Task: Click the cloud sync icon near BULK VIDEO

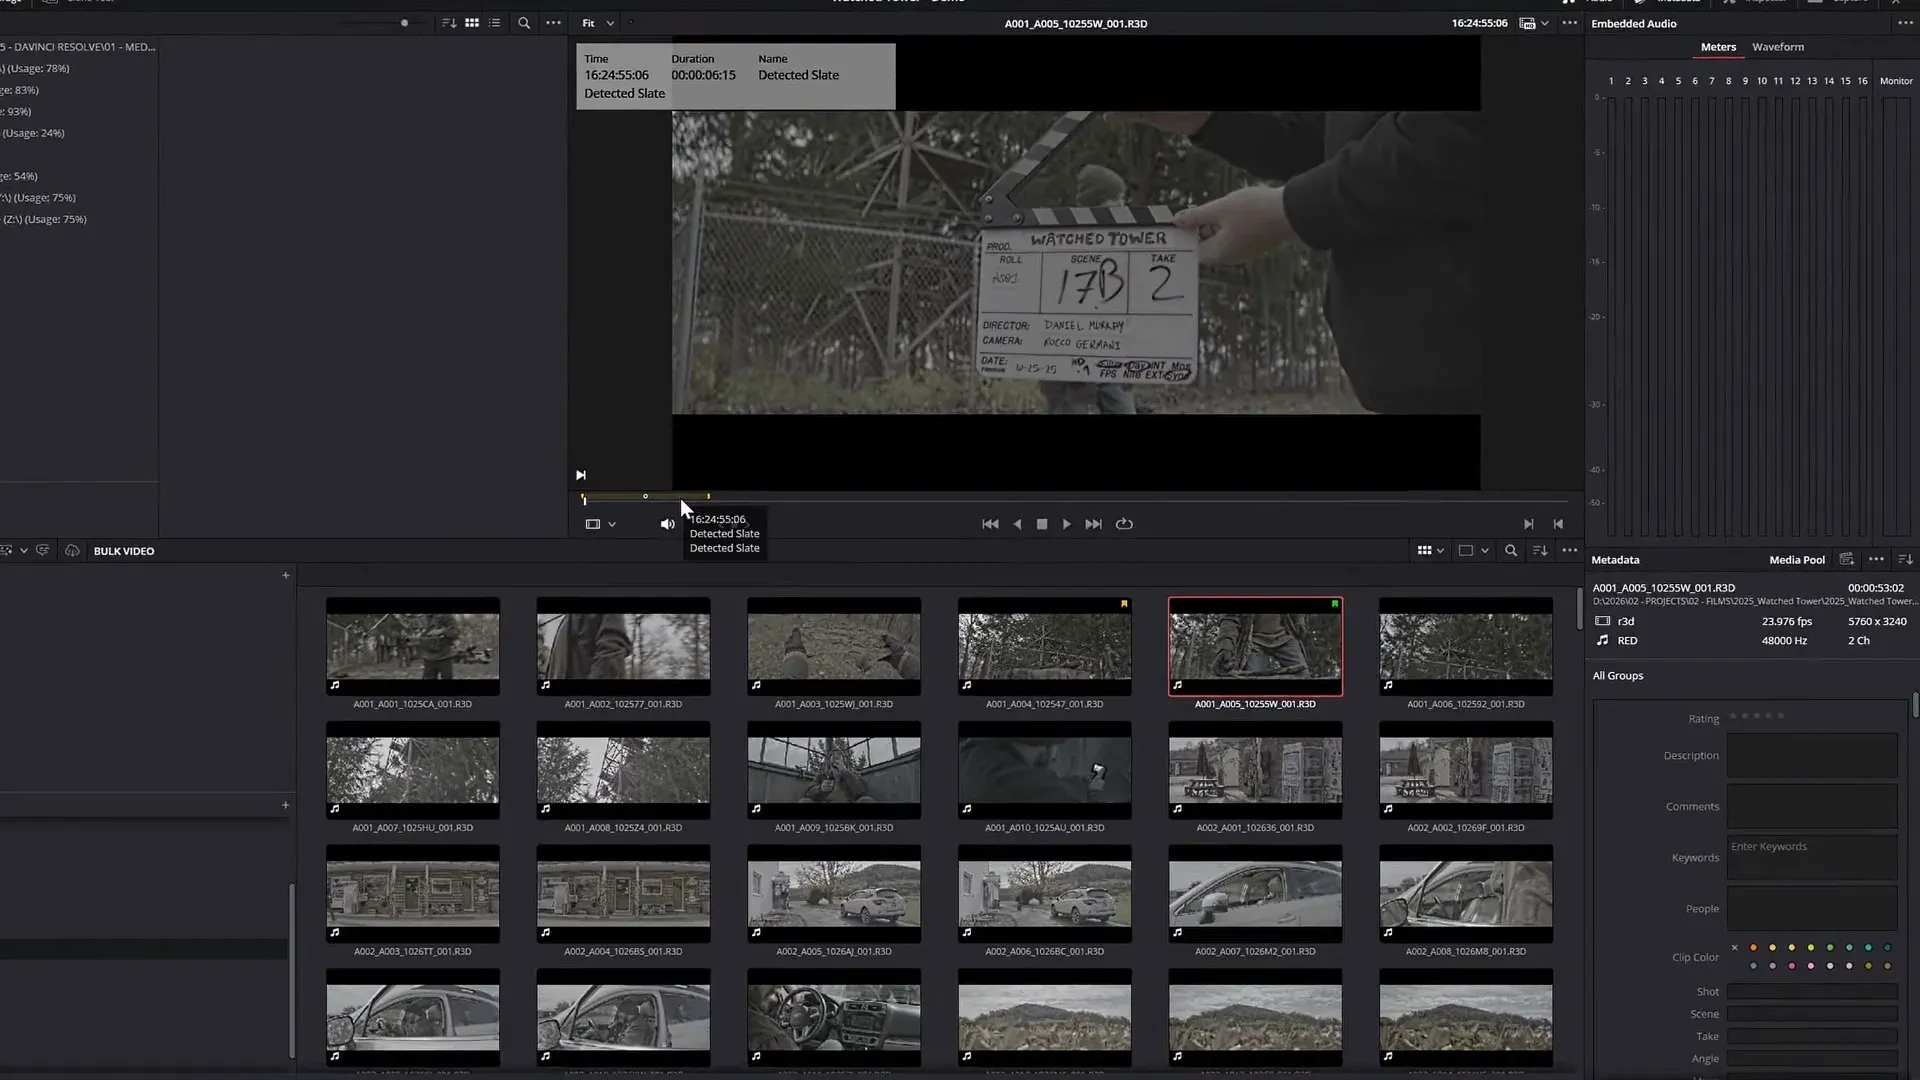Action: click(72, 550)
